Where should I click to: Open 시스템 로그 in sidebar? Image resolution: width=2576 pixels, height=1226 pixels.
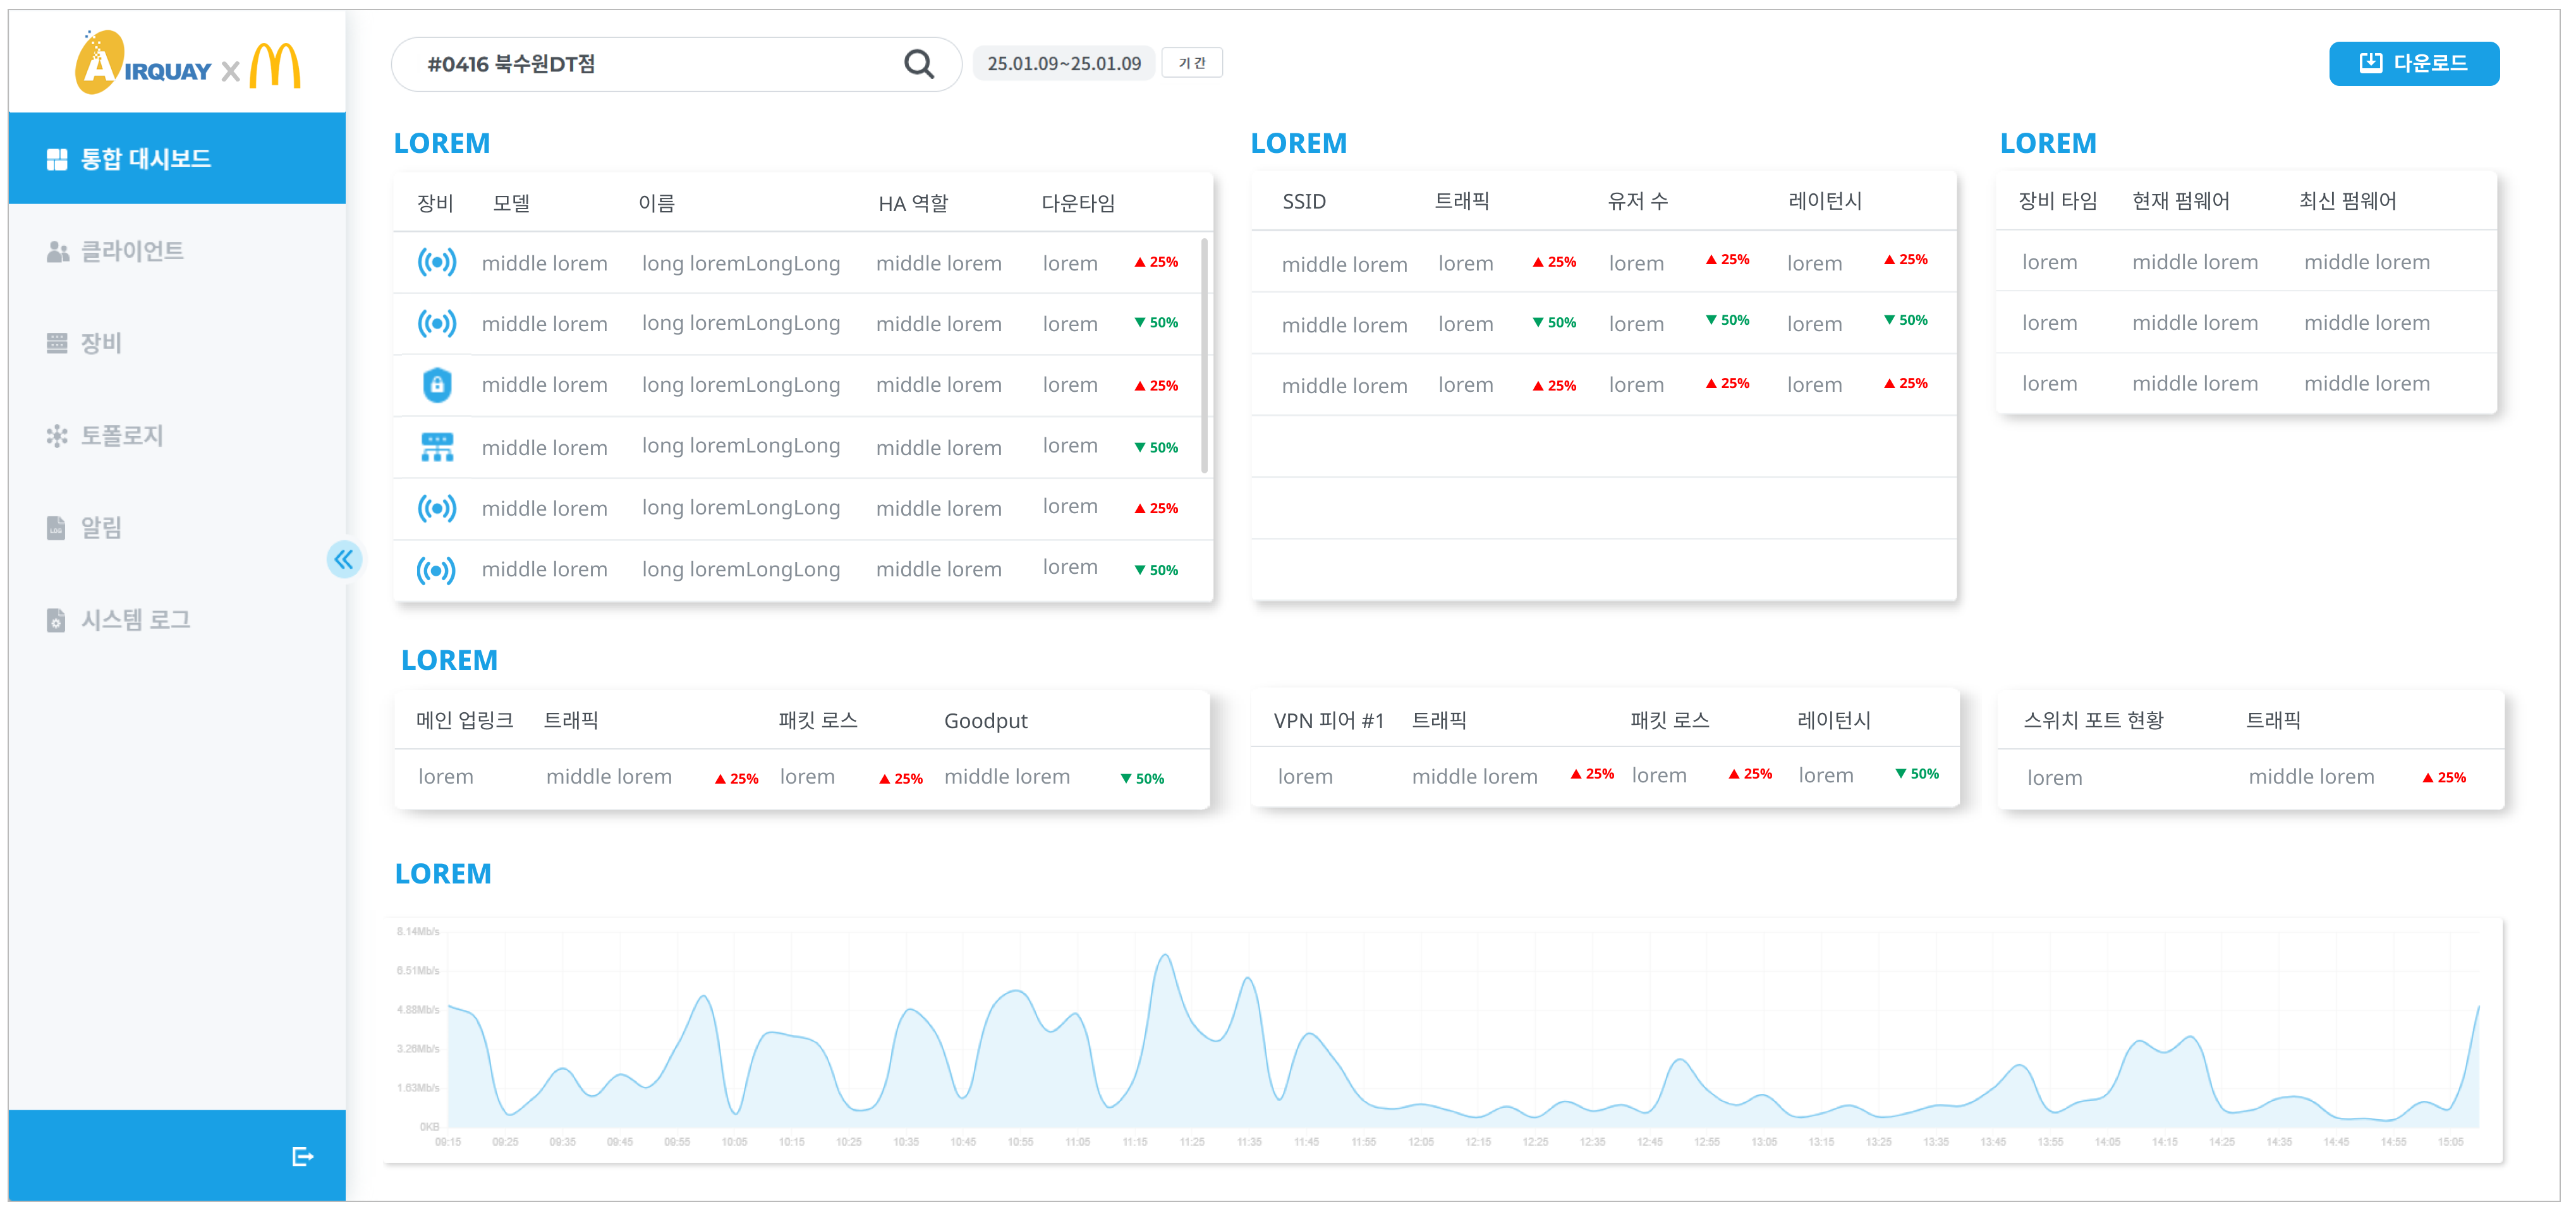(x=135, y=620)
